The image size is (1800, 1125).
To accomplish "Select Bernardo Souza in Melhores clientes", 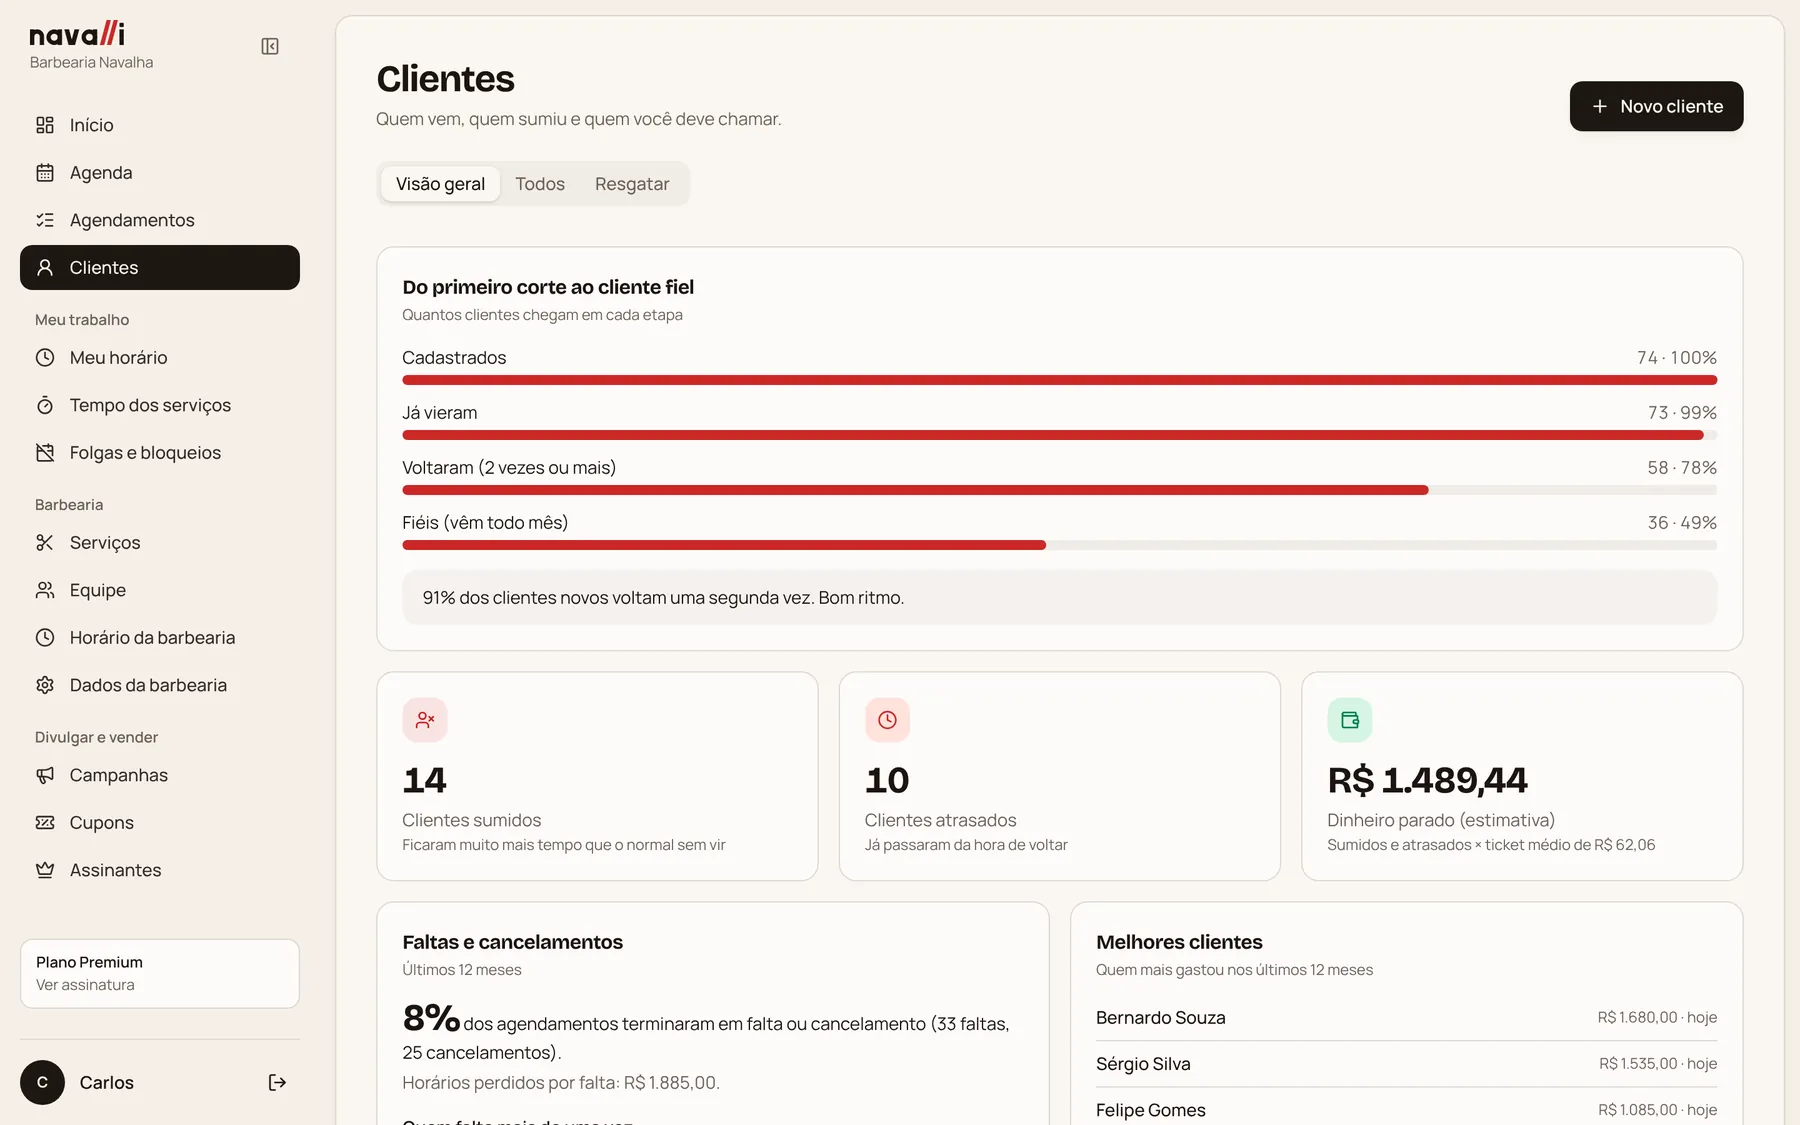I will click(1406, 1018).
